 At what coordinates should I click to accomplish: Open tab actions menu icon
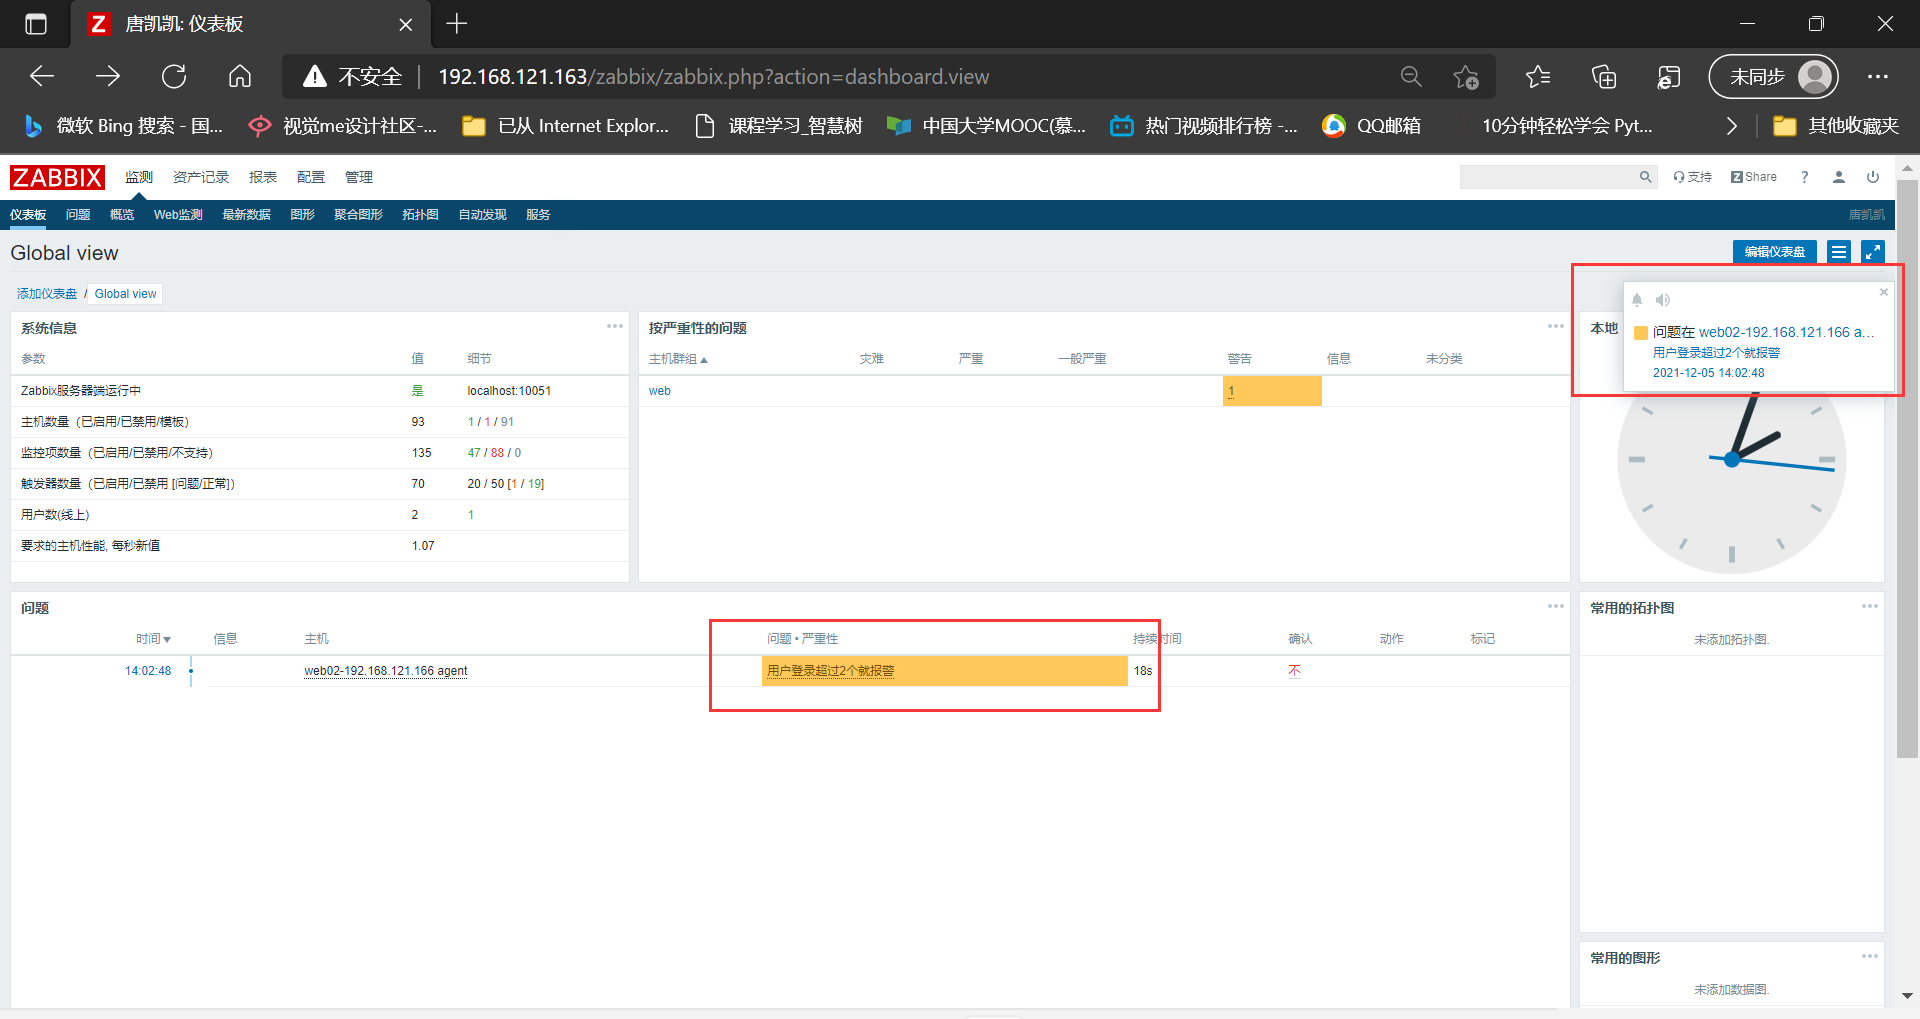(36, 24)
